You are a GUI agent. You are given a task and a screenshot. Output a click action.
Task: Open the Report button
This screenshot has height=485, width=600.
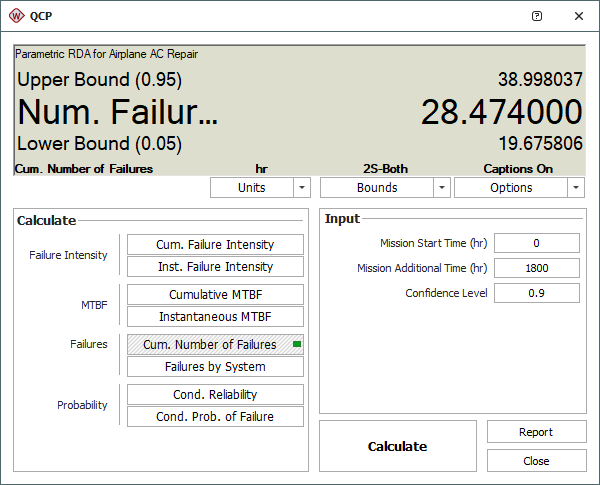(x=536, y=432)
